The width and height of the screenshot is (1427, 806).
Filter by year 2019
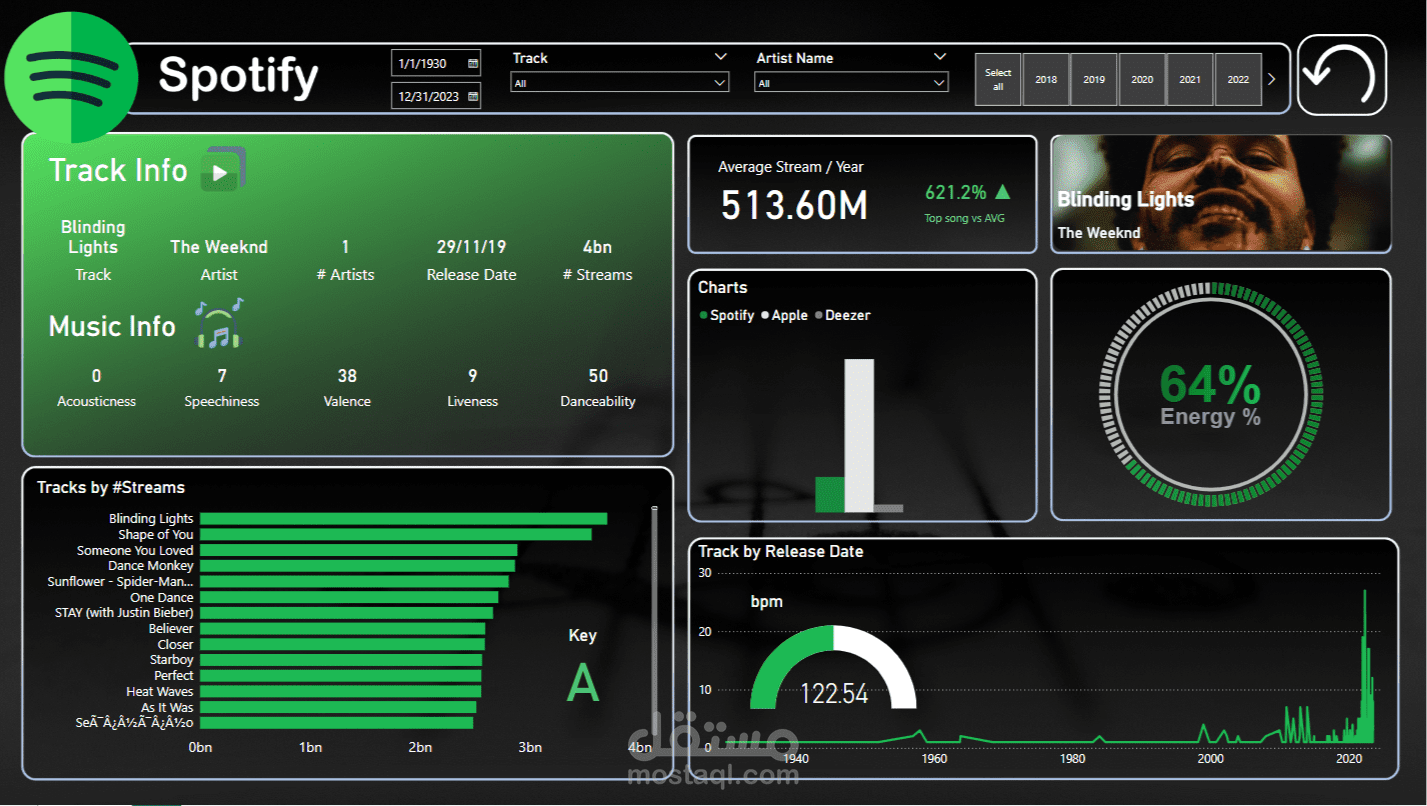pyautogui.click(x=1094, y=79)
